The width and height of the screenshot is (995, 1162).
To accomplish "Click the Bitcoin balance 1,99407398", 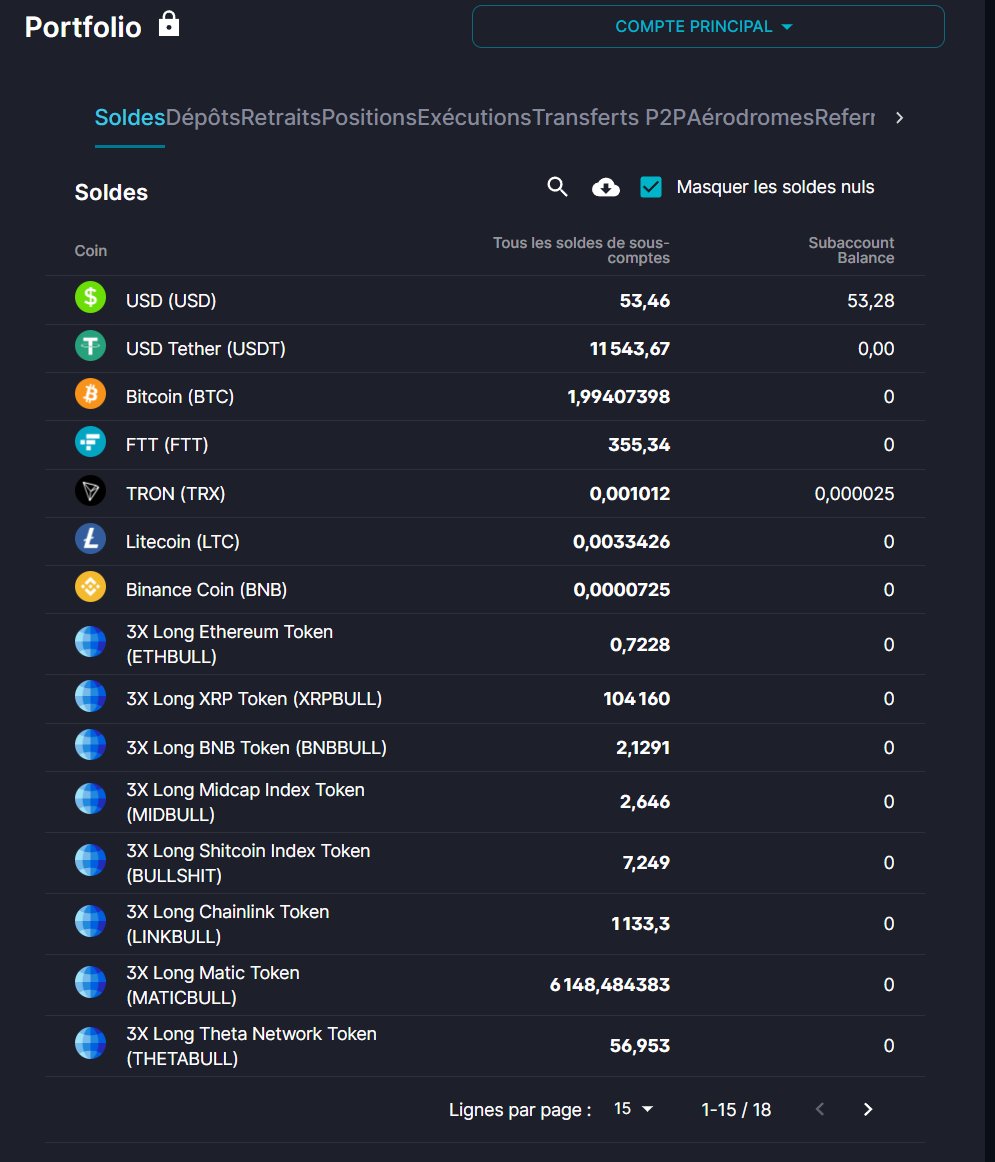I will pyautogui.click(x=619, y=396).
